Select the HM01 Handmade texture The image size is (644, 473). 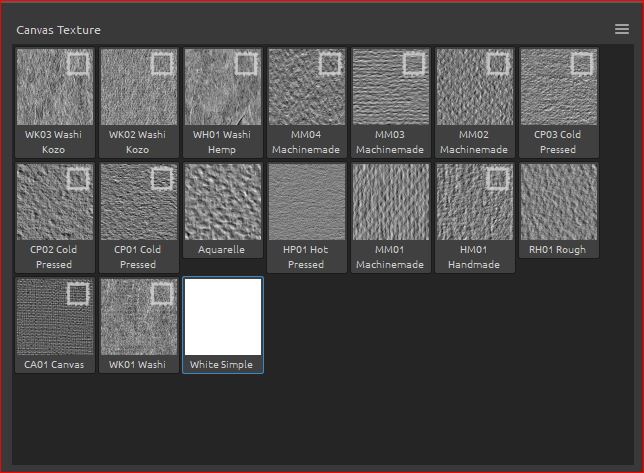pyautogui.click(x=475, y=210)
